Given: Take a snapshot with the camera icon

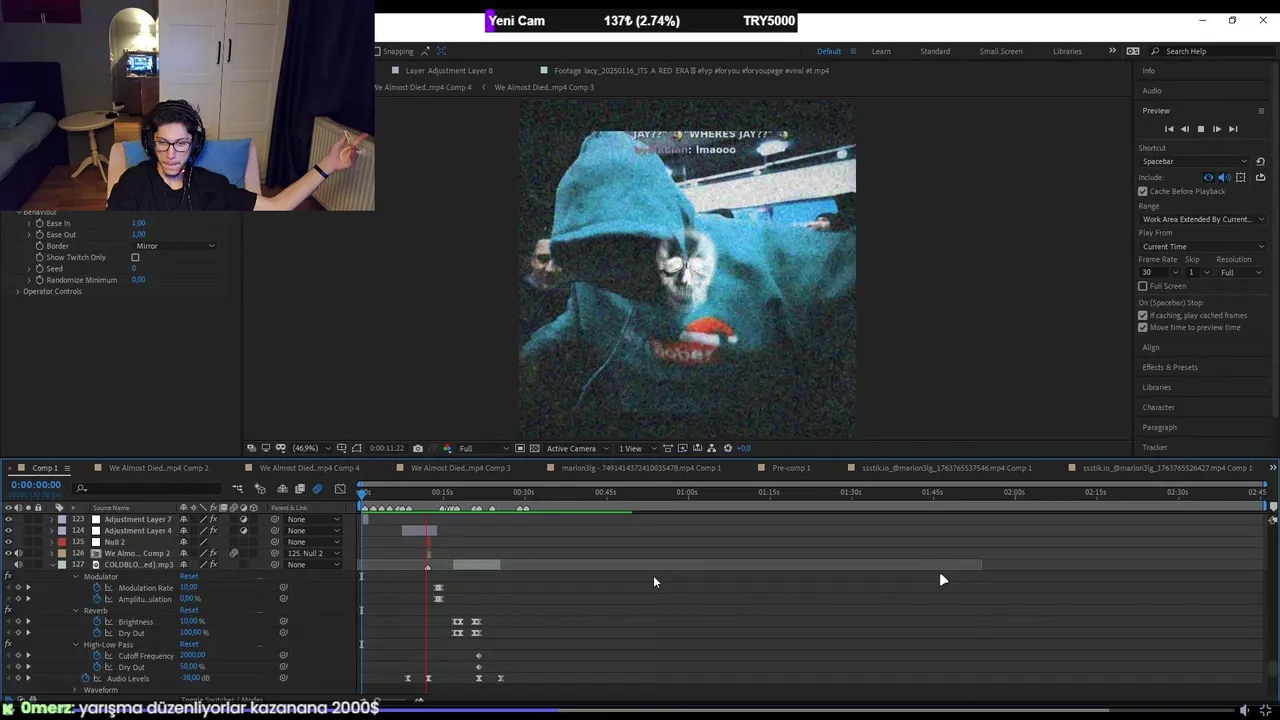Looking at the screenshot, I should click(418, 448).
